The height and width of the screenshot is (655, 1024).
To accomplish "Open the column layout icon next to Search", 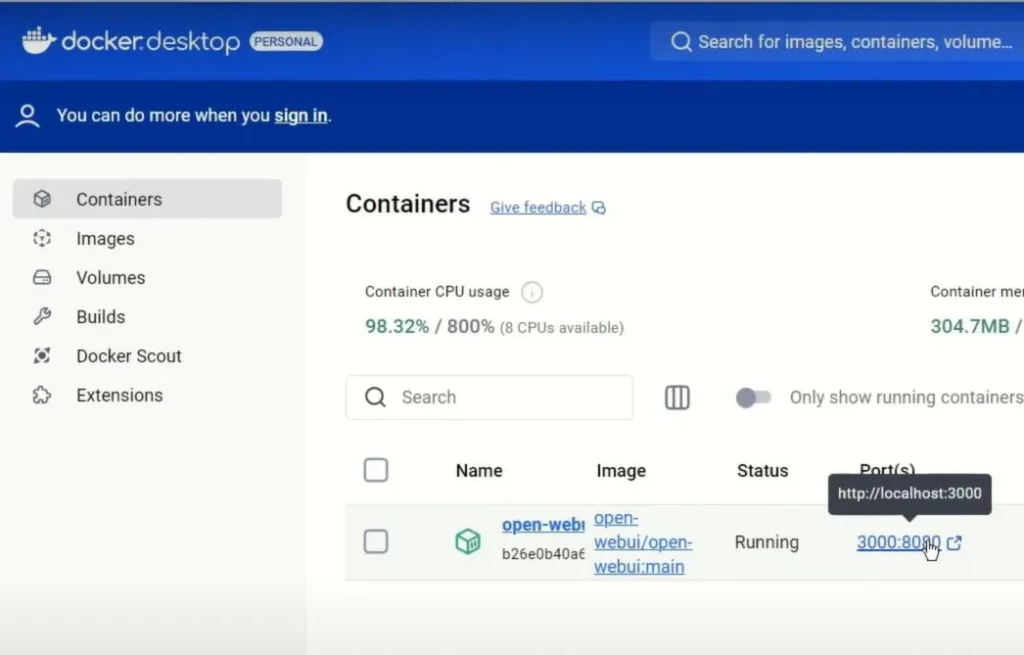I will (677, 397).
